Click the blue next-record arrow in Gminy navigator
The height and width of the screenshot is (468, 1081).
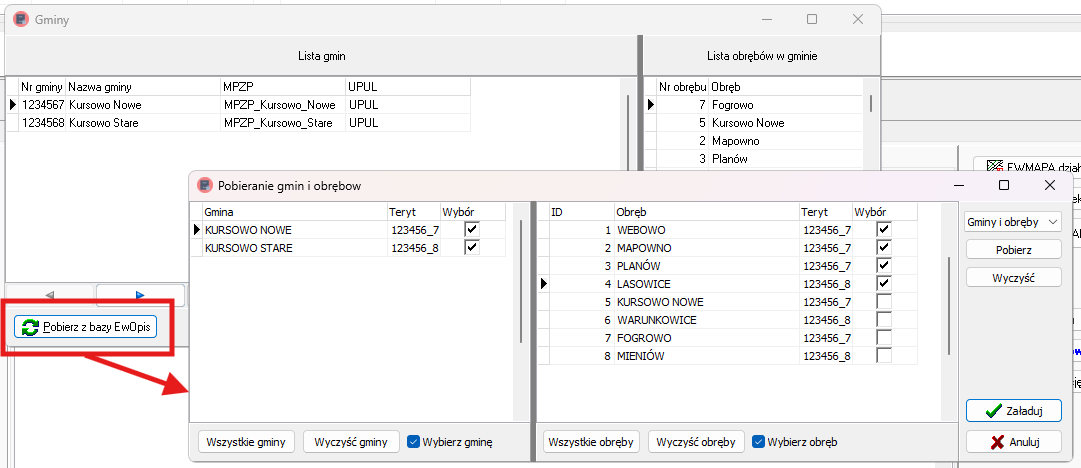141,295
